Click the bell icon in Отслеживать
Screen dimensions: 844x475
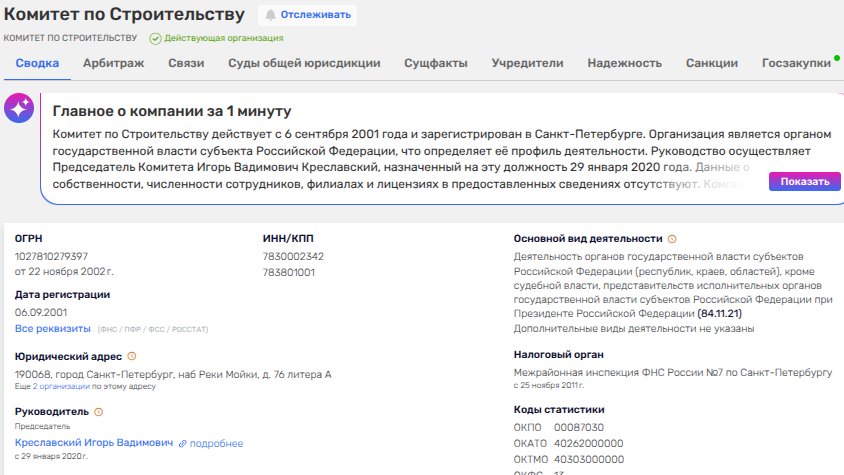270,15
